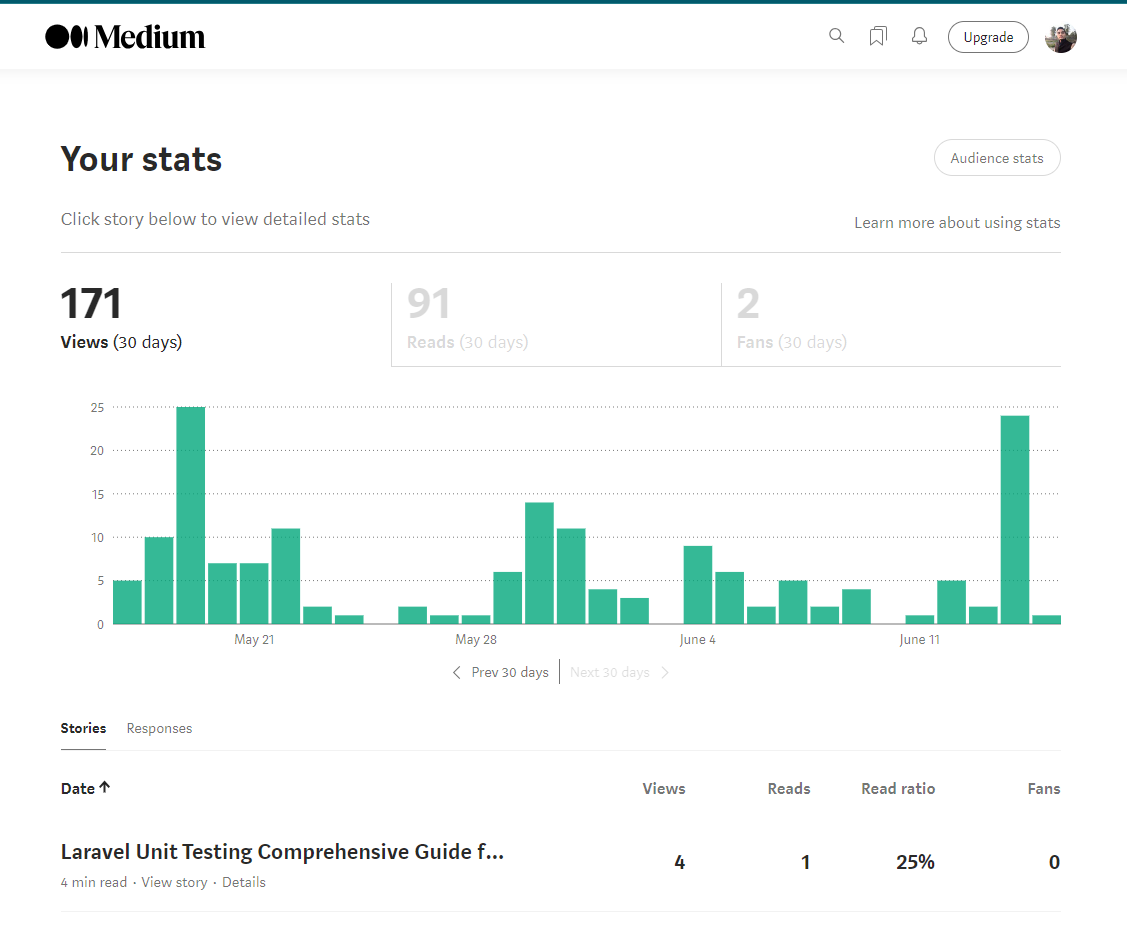Open the Laravel Unit Testing story stats
Image resolution: width=1127 pixels, height=929 pixels.
point(282,851)
